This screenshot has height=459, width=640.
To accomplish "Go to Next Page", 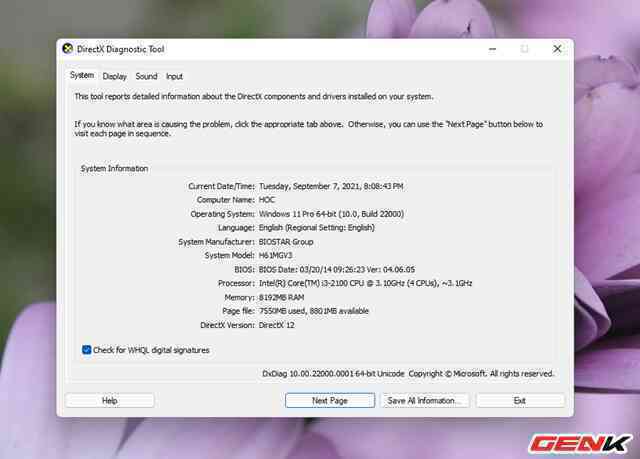I will tap(330, 401).
